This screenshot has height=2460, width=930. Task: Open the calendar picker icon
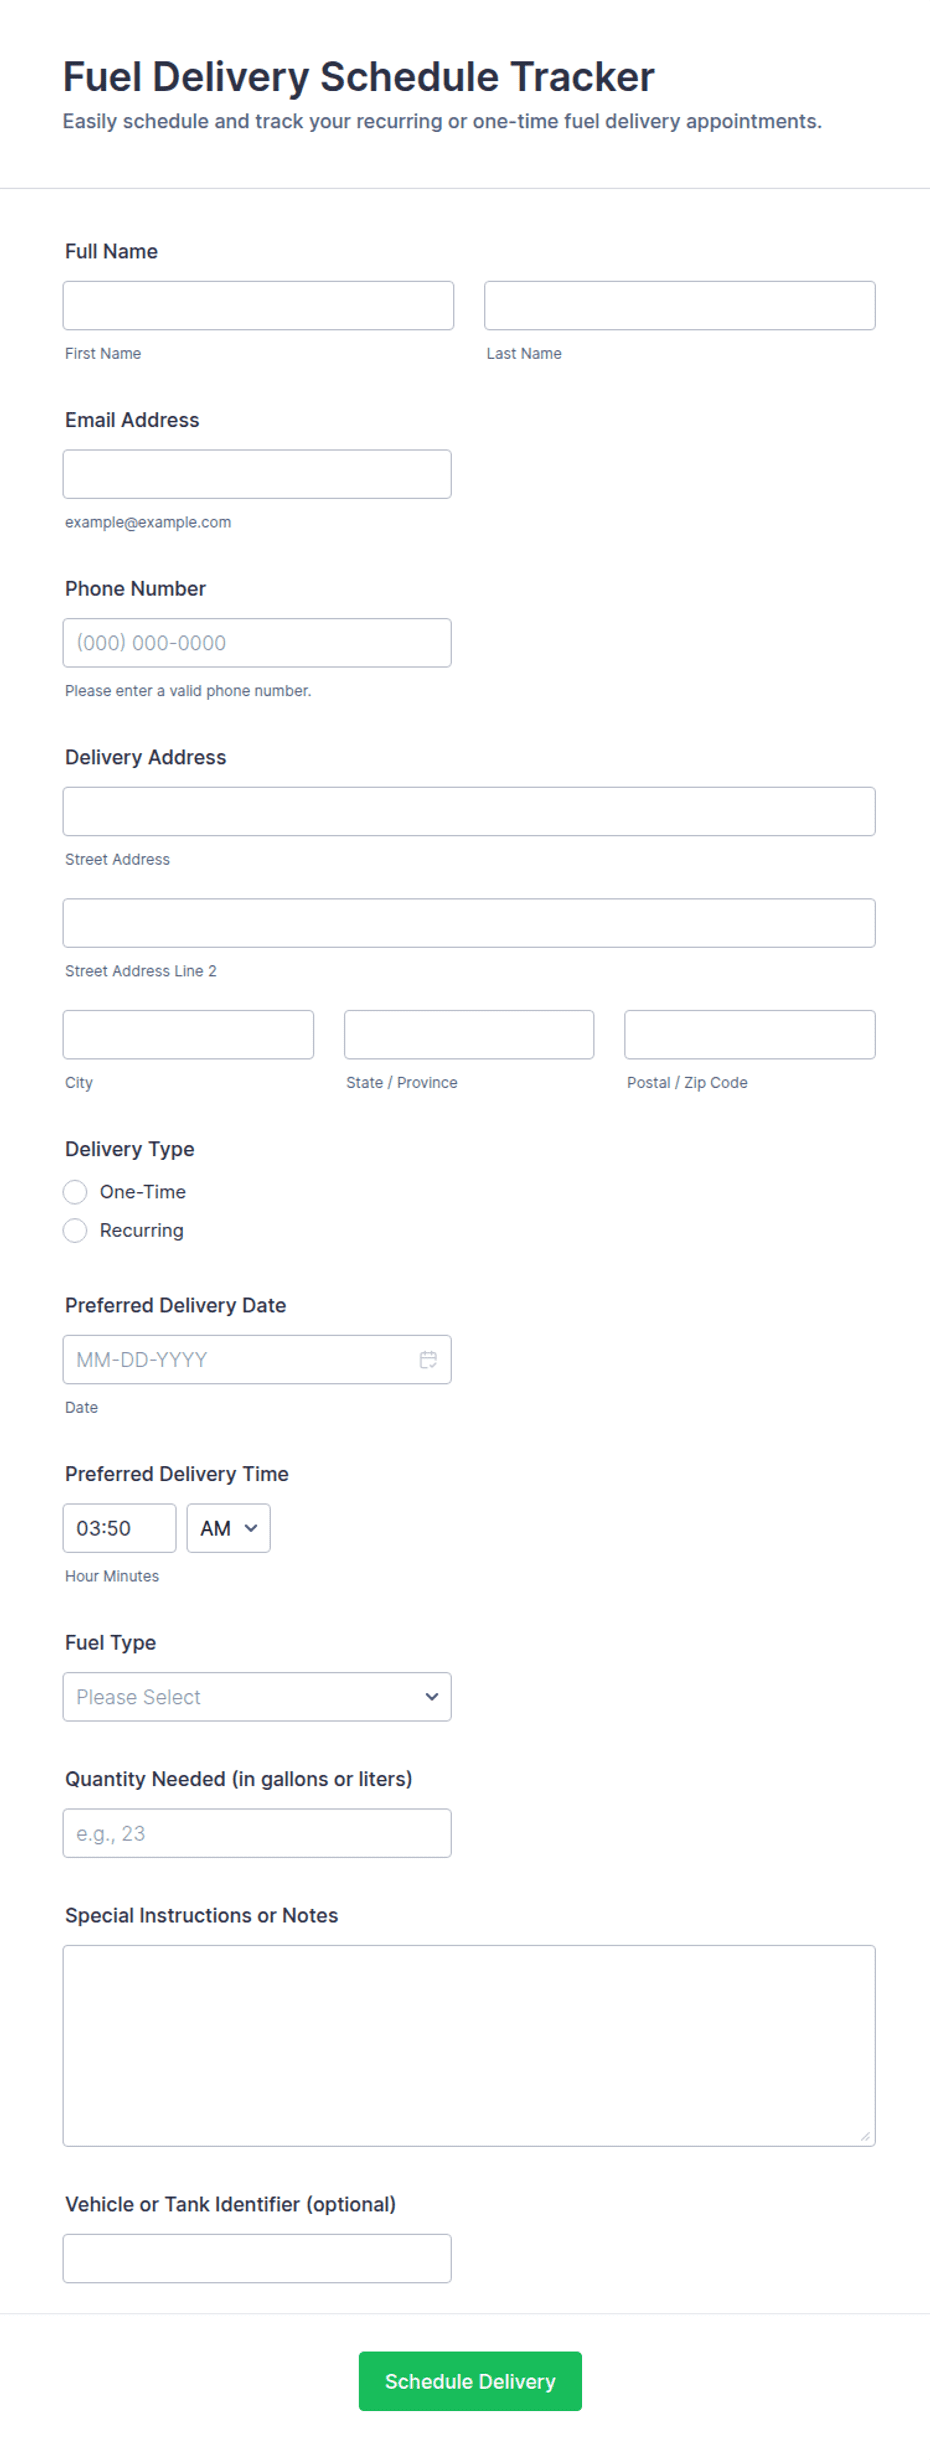[428, 1359]
